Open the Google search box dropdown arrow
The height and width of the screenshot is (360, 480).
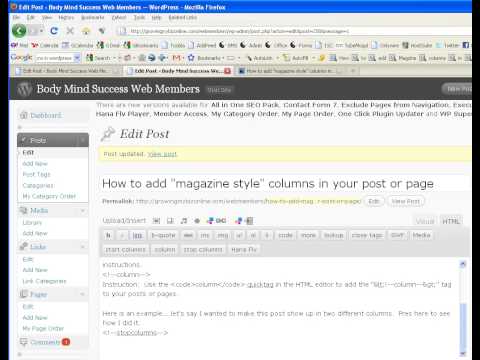(x=77, y=58)
